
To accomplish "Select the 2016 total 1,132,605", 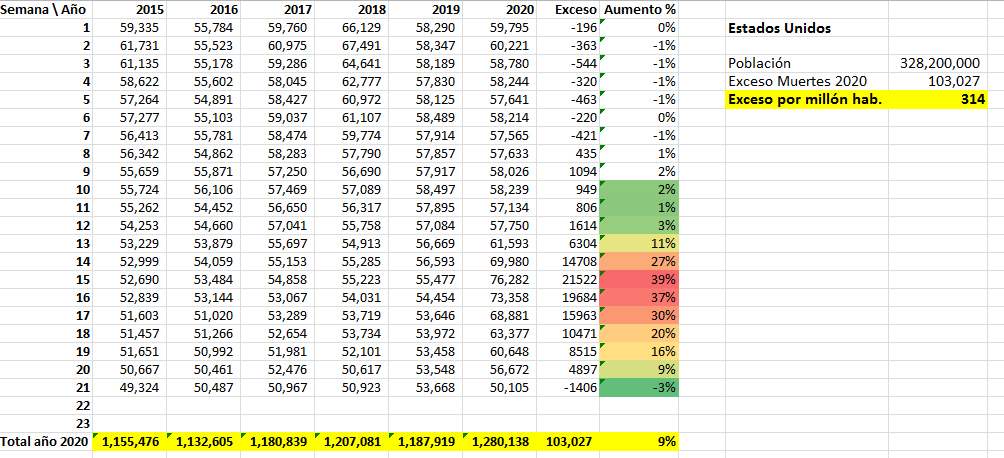I will pos(204,441).
